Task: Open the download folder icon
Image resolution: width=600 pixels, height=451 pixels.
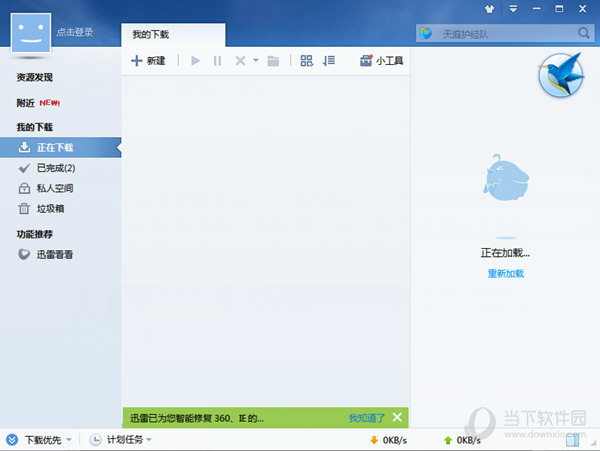Action: (273, 61)
